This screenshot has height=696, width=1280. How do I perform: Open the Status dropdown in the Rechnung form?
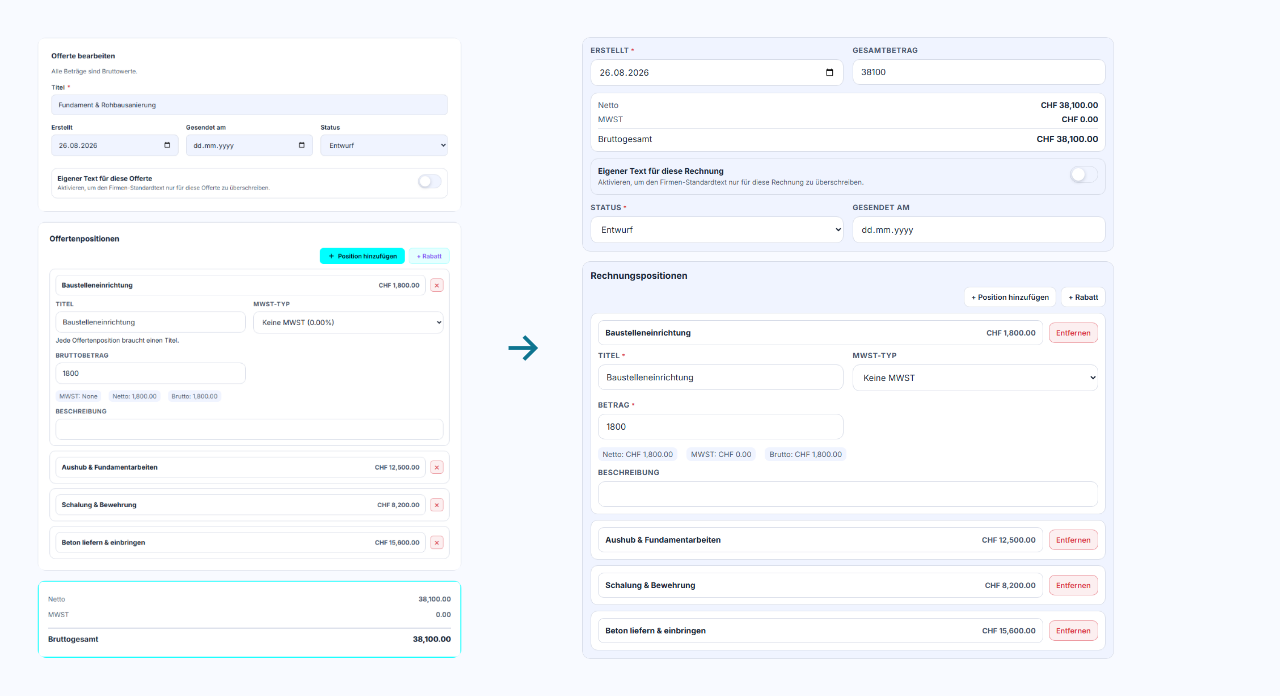pyautogui.click(x=717, y=230)
